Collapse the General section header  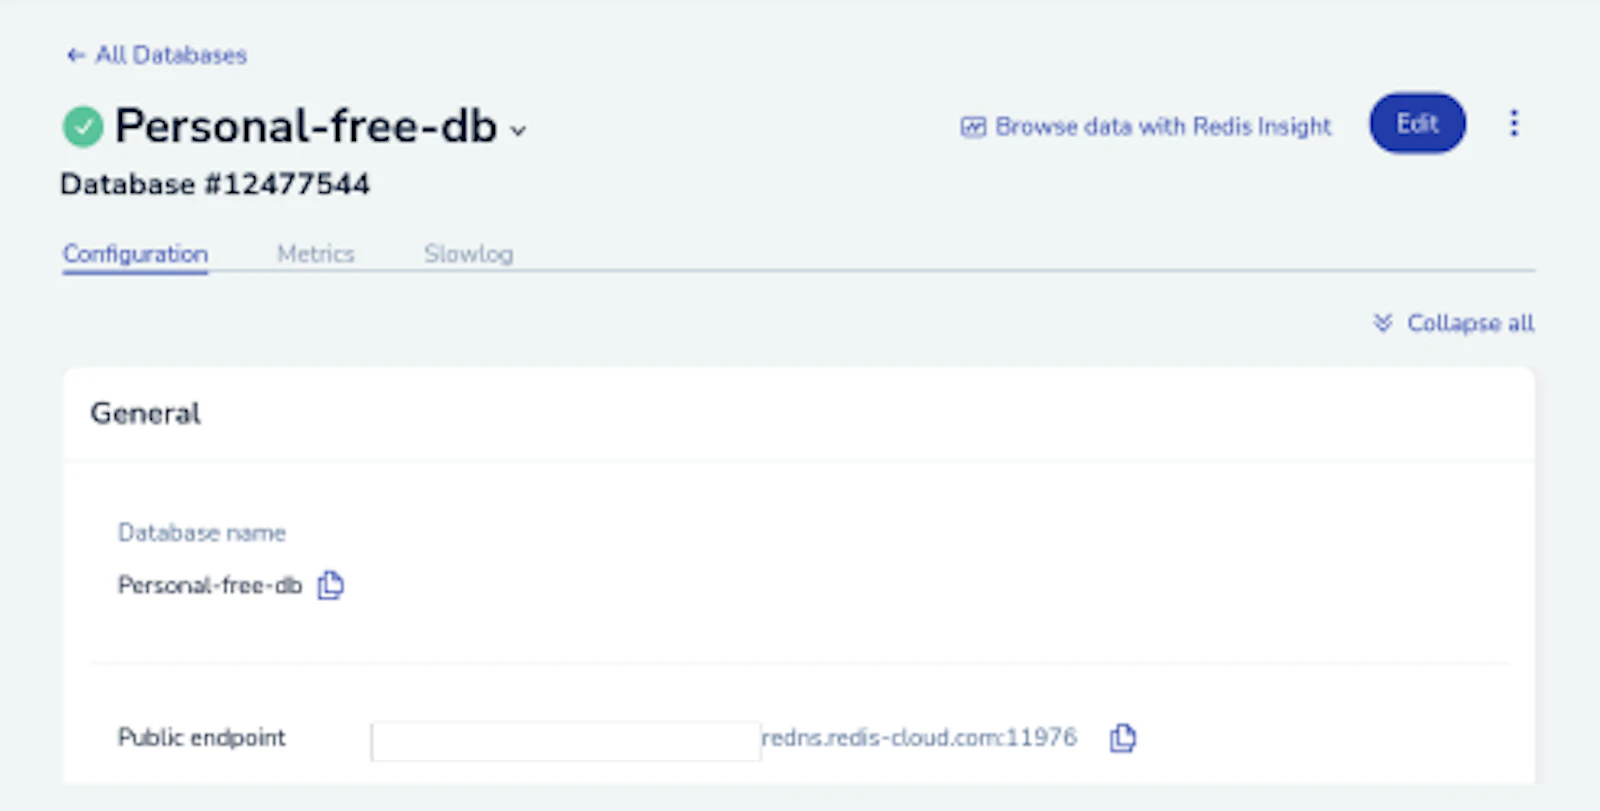pos(799,413)
